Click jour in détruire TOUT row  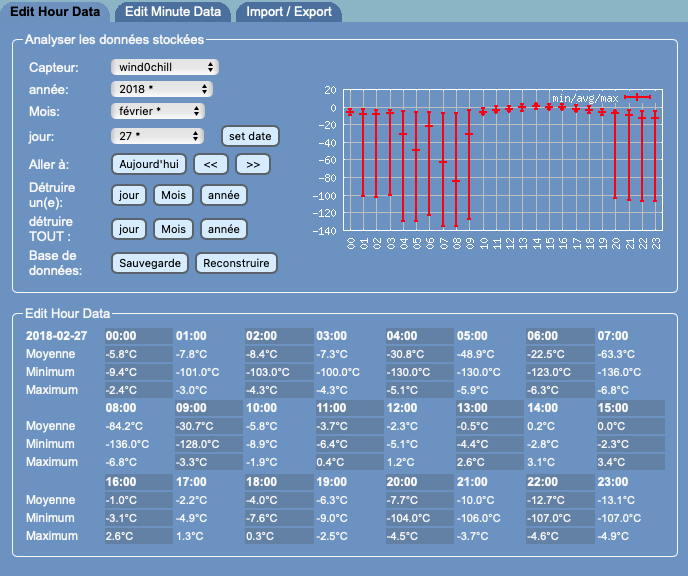coord(129,229)
